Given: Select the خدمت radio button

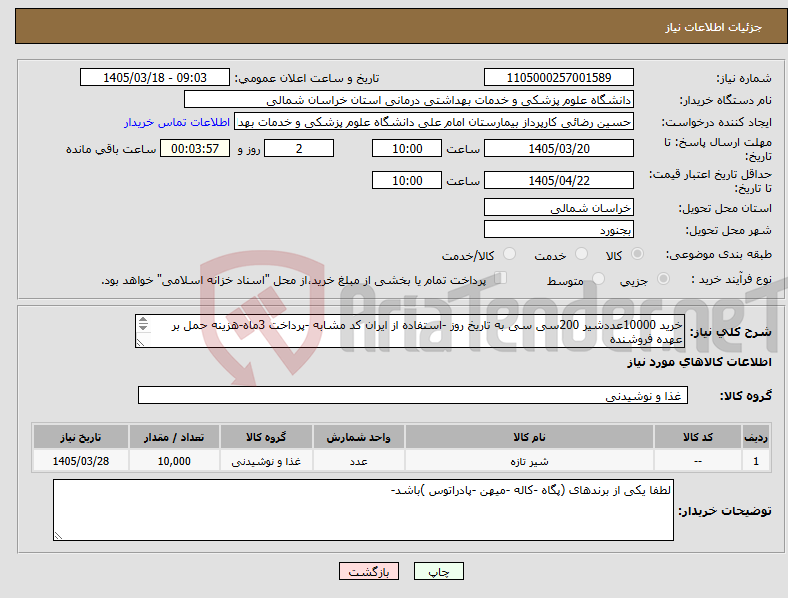Looking at the screenshot, I should pos(581,254).
